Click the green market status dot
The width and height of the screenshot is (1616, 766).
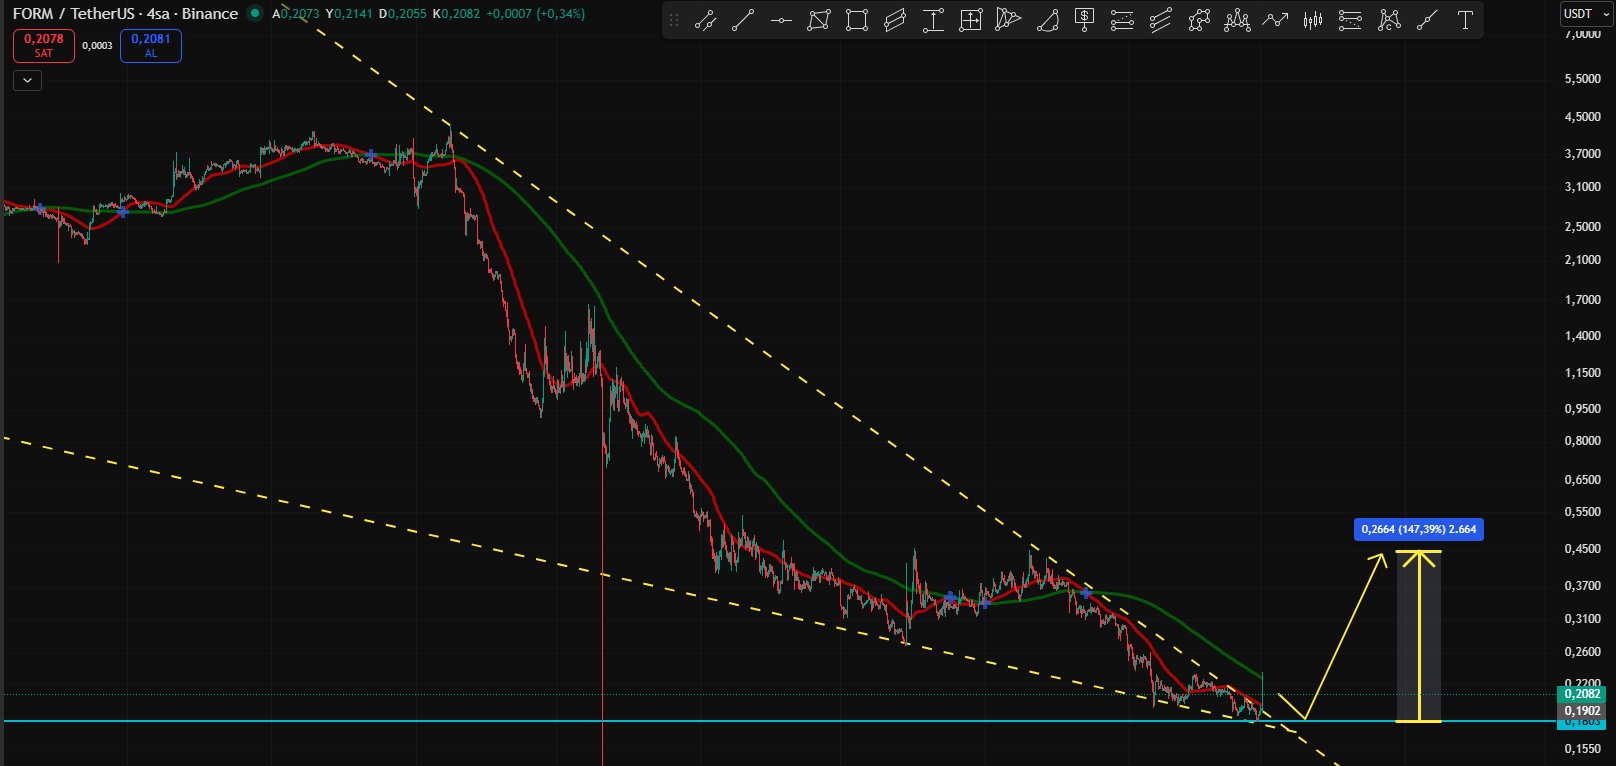[255, 14]
